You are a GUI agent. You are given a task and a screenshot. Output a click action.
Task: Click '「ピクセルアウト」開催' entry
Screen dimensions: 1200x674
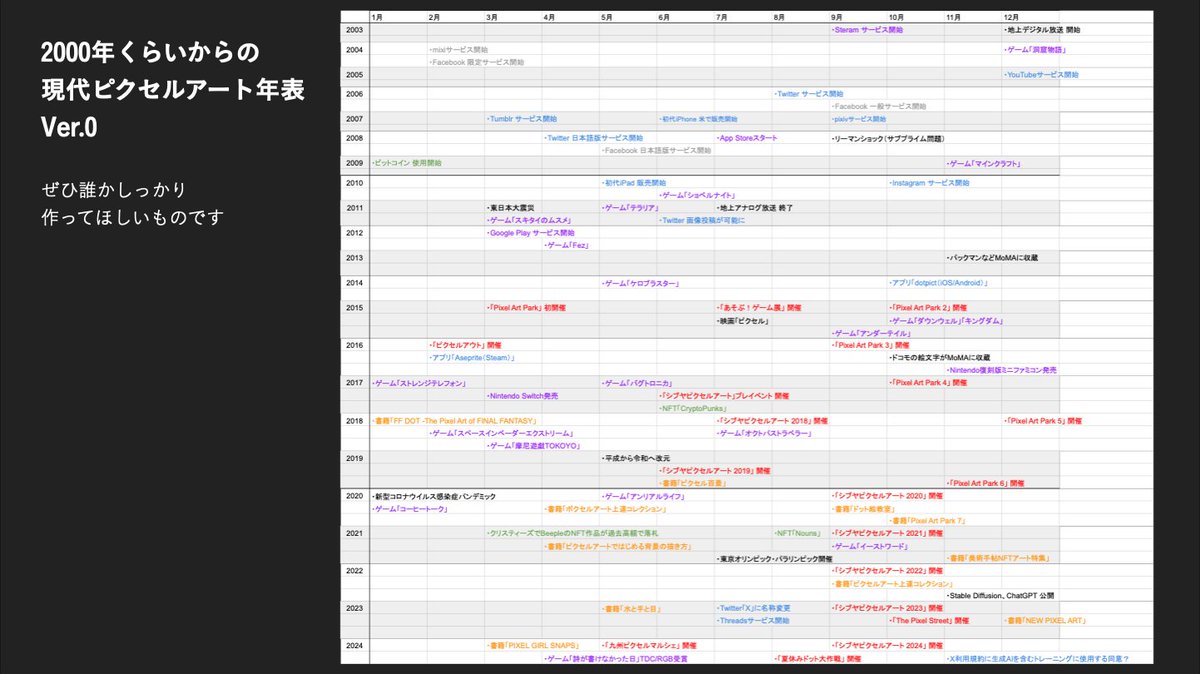pyautogui.click(x=464, y=345)
